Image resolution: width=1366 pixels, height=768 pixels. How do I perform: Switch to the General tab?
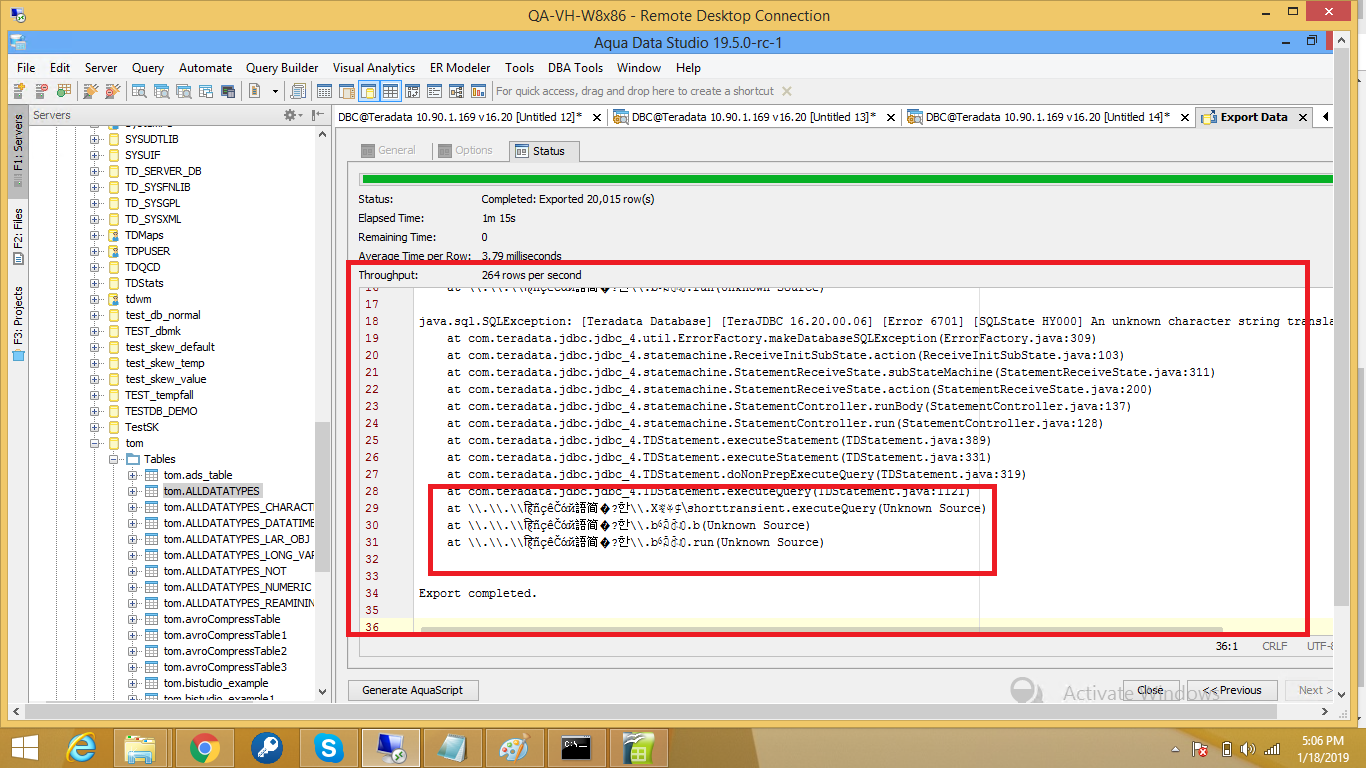[389, 150]
